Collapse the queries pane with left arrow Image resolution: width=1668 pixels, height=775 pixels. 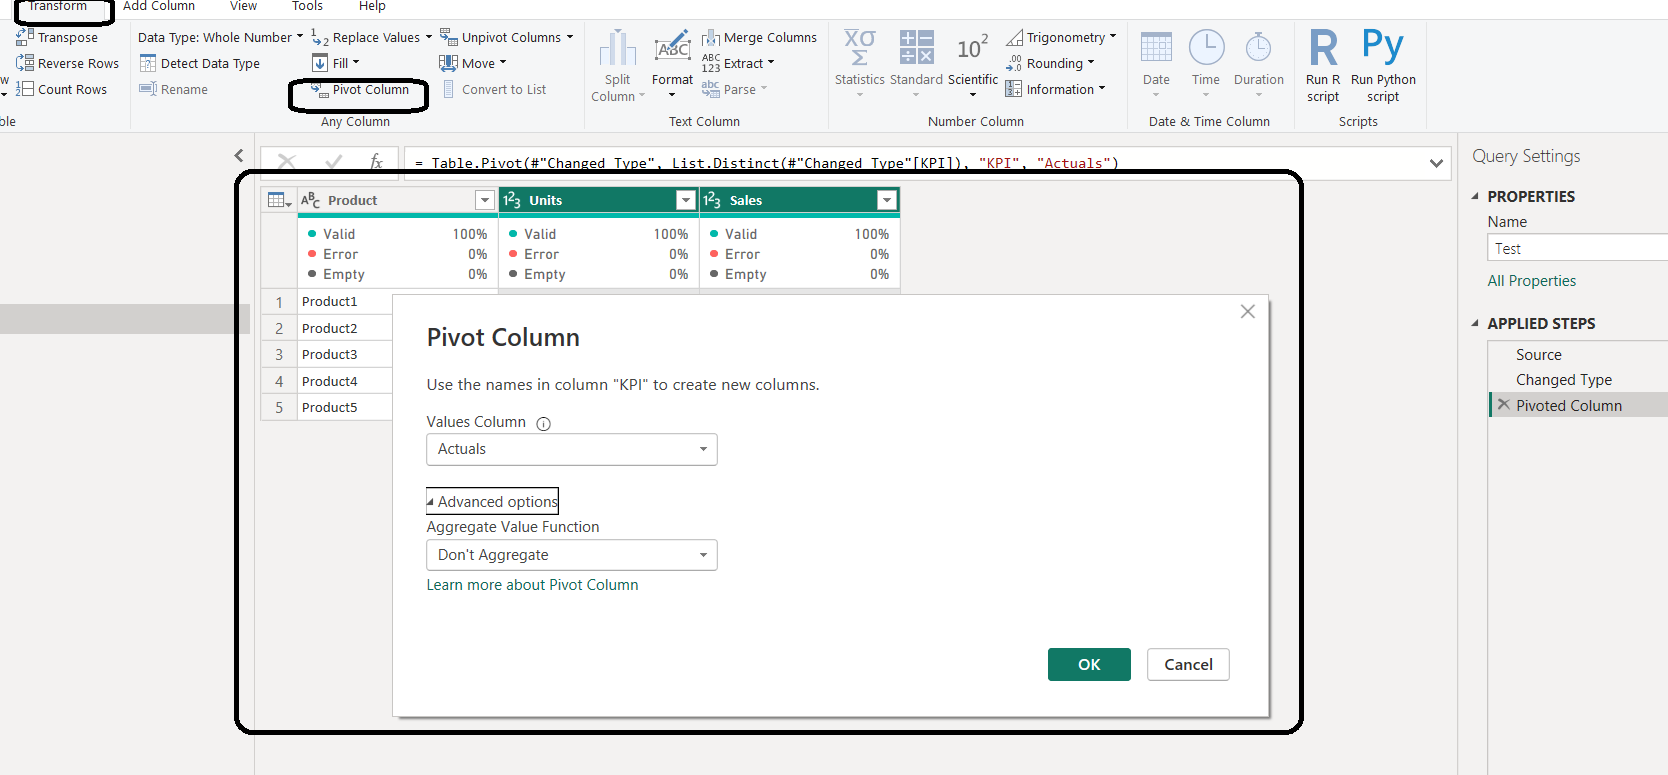tap(239, 155)
